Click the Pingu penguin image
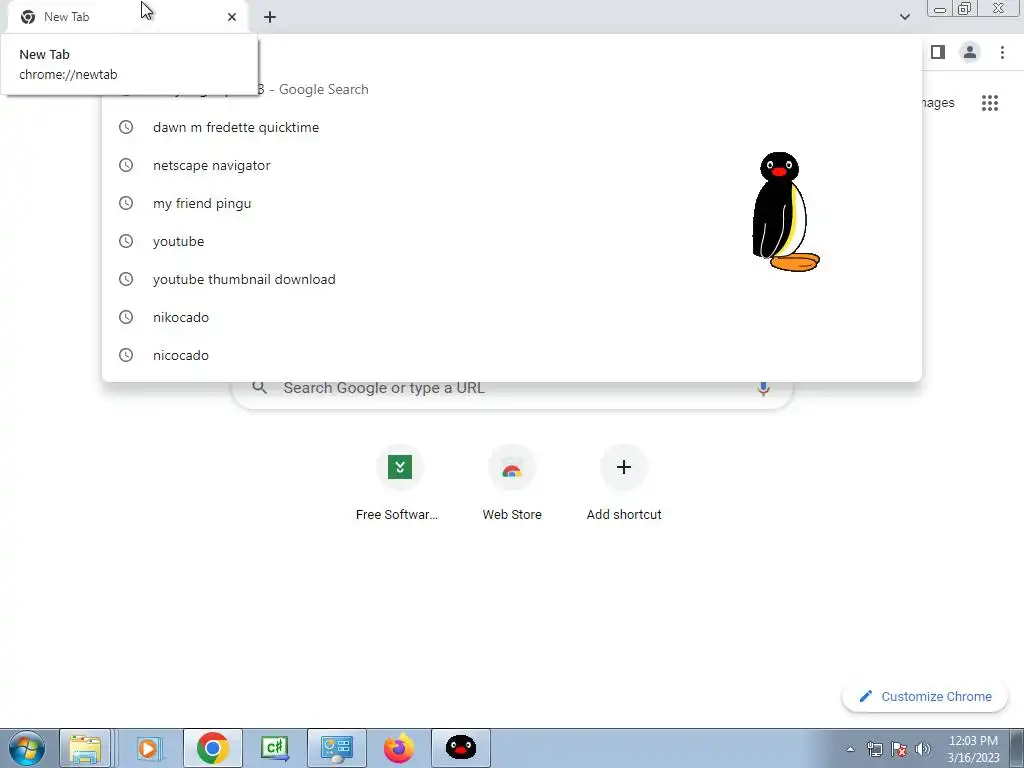 tap(786, 212)
